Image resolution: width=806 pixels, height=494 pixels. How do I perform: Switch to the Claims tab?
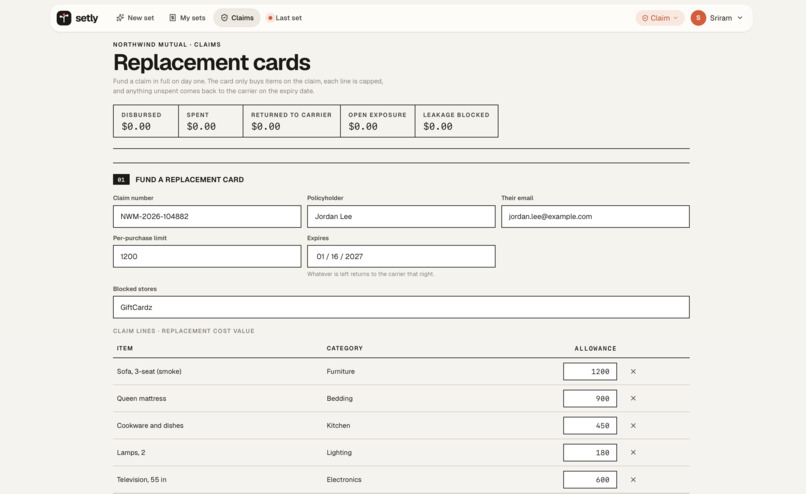[237, 18]
